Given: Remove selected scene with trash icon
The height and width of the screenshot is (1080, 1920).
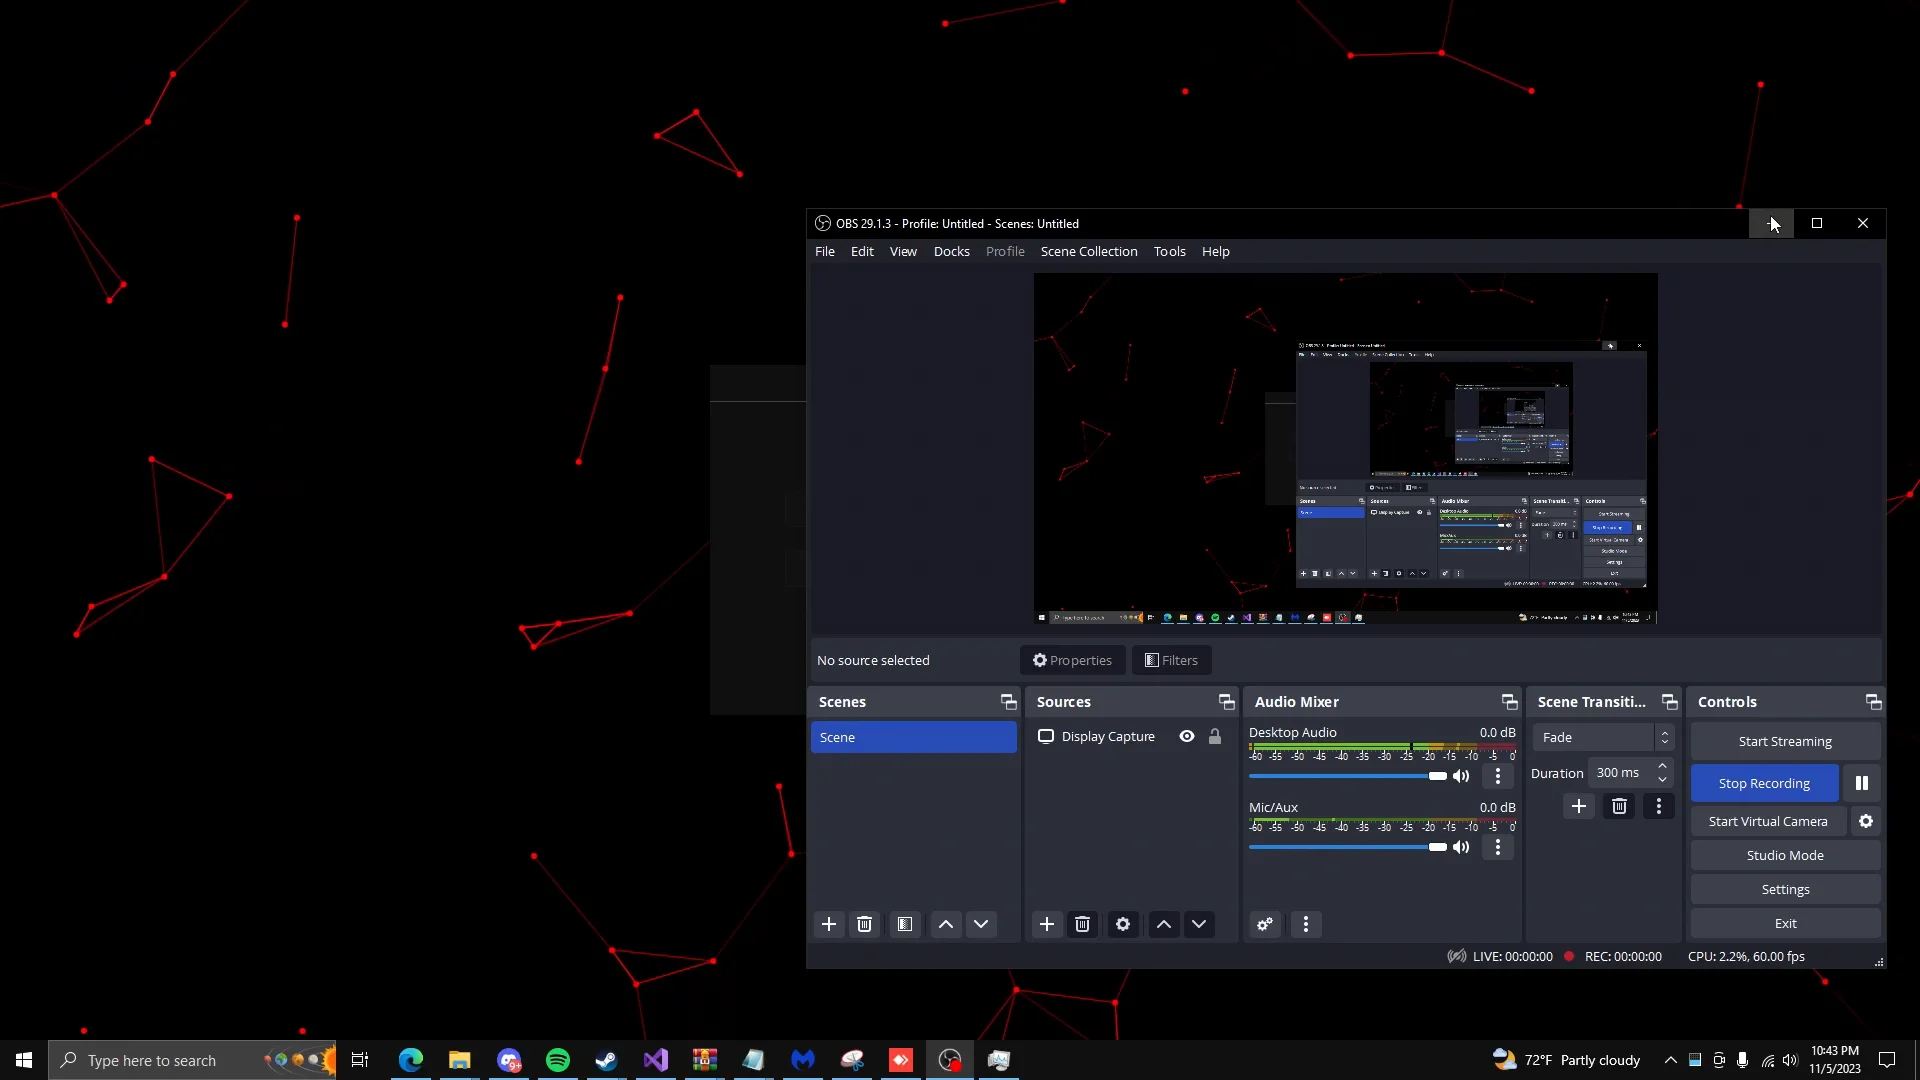Looking at the screenshot, I should (x=864, y=924).
